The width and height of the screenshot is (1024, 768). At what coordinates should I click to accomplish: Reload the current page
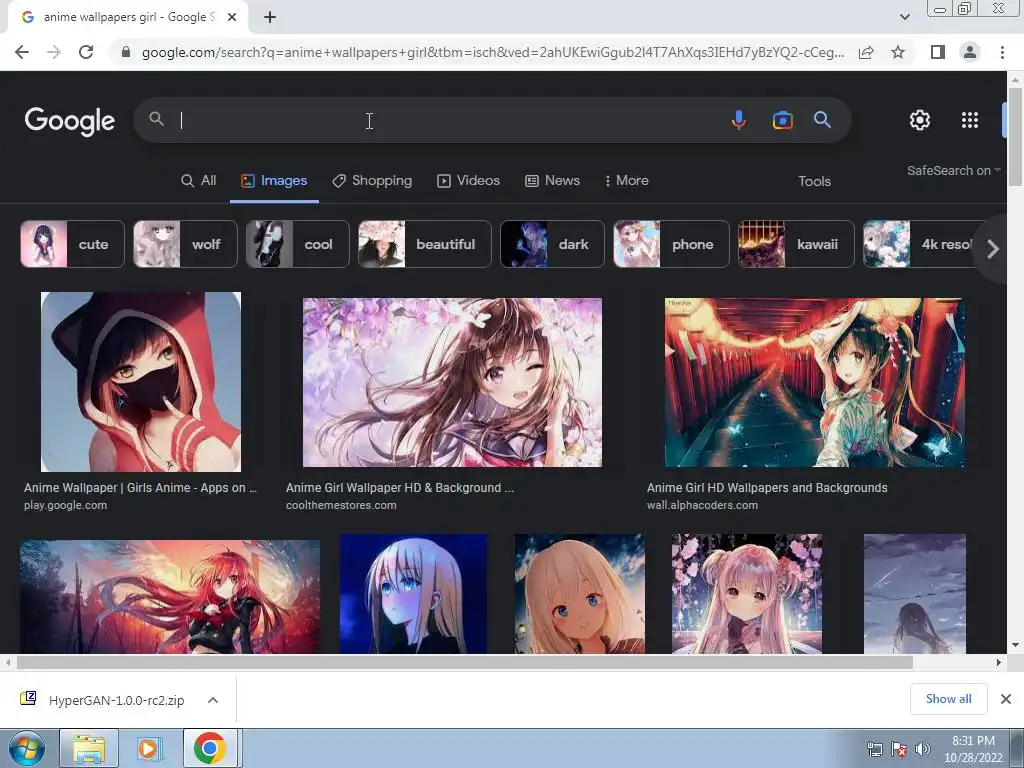pos(86,52)
